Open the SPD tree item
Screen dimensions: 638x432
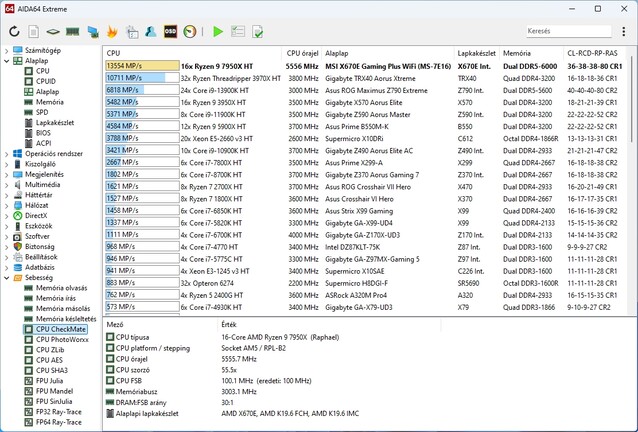(42, 112)
